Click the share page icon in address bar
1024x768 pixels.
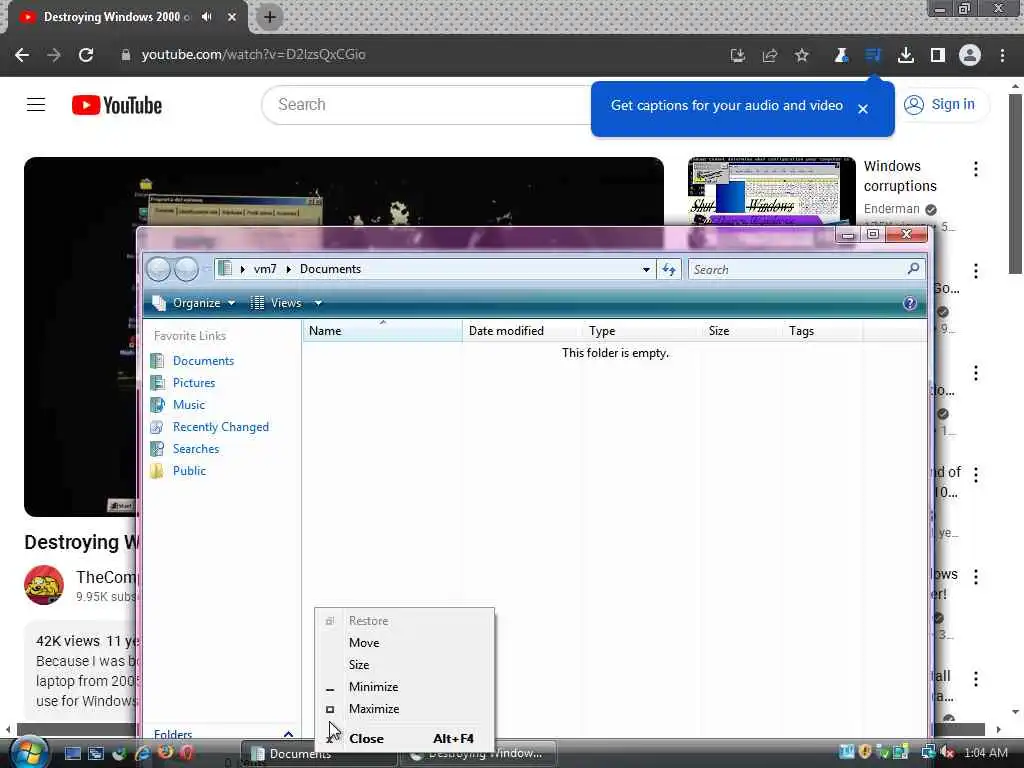click(x=770, y=56)
